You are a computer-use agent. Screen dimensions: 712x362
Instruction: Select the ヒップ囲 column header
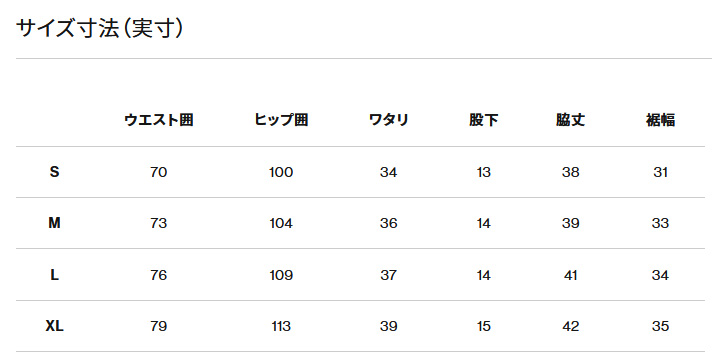(x=281, y=120)
